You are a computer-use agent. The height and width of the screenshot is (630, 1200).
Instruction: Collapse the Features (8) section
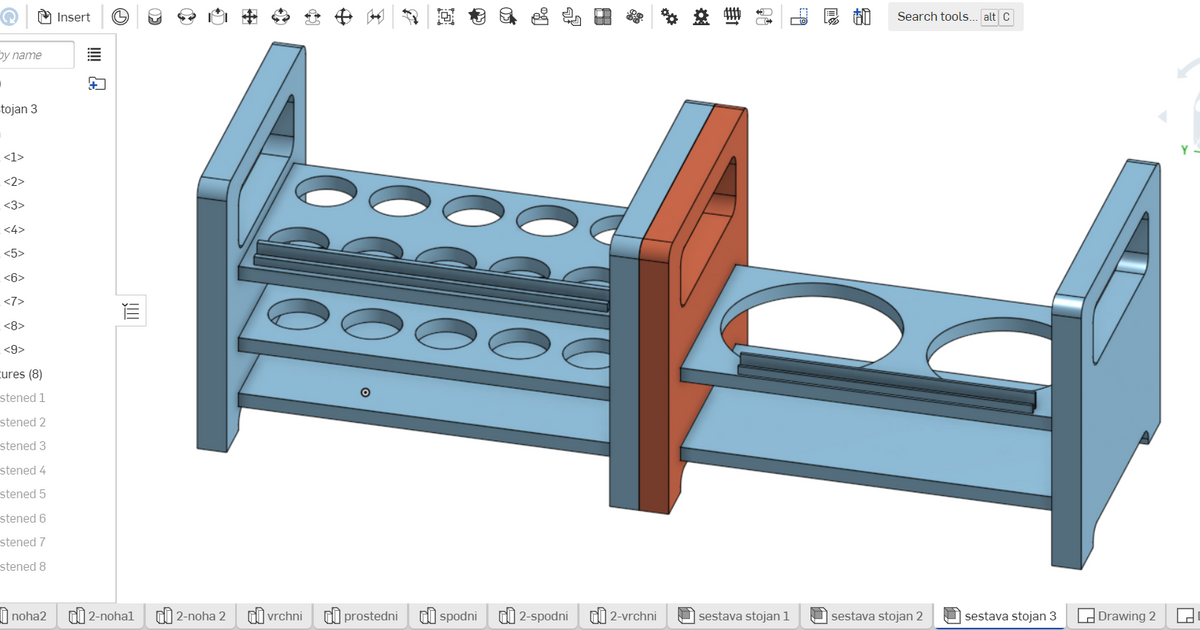point(20,373)
